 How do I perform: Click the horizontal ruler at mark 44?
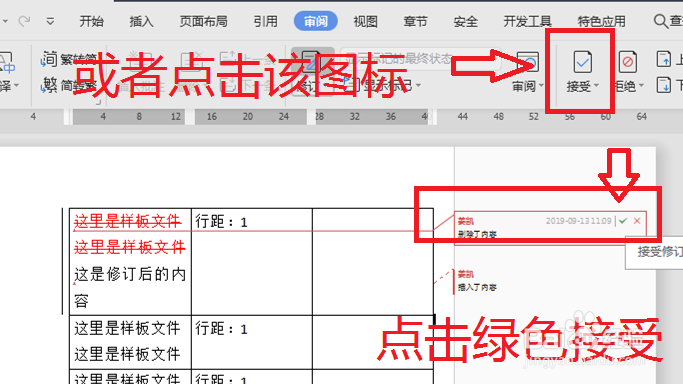[463, 117]
